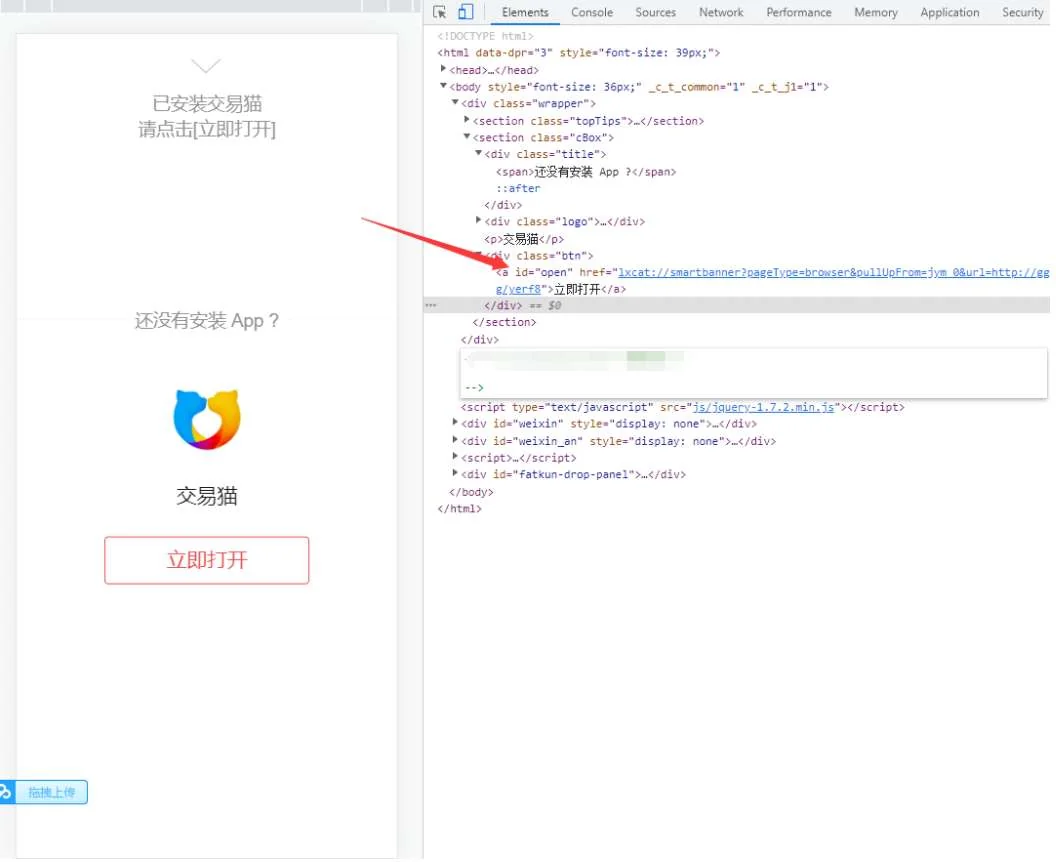Open the Sources tab

coord(656,12)
